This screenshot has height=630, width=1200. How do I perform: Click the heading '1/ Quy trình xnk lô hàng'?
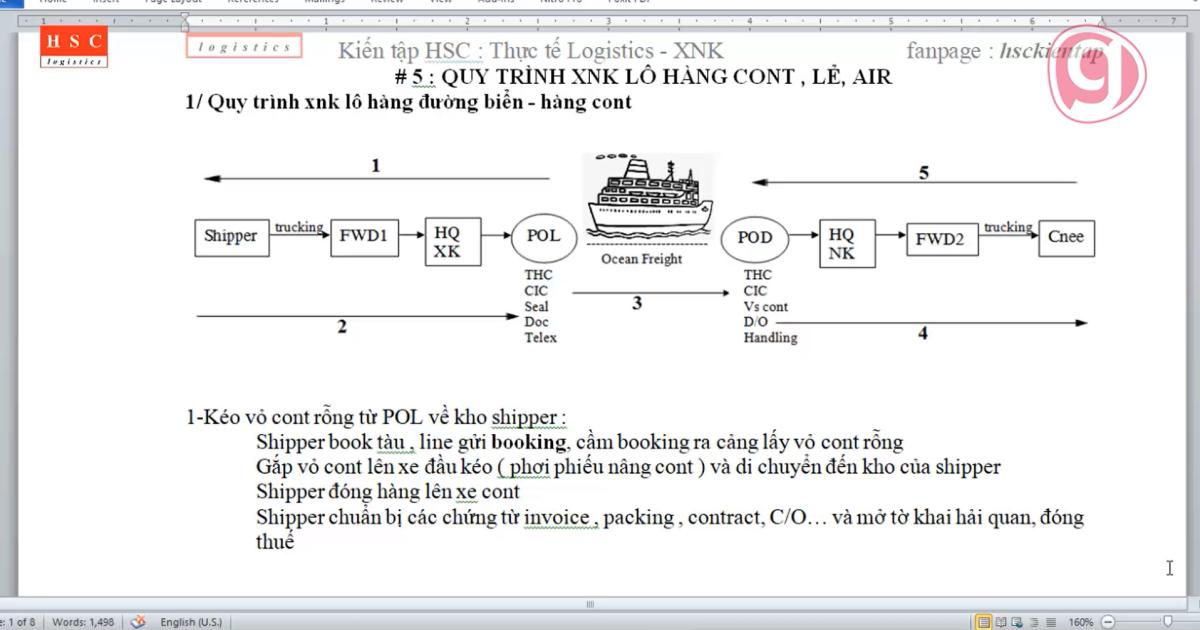(x=409, y=102)
